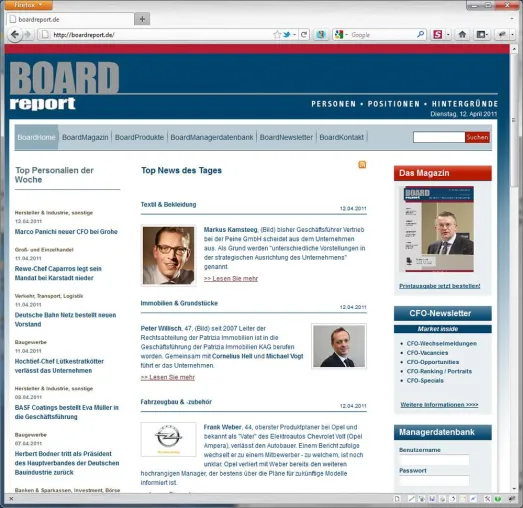Click the pink S toolbar icon
The image size is (523, 508).
437,34
